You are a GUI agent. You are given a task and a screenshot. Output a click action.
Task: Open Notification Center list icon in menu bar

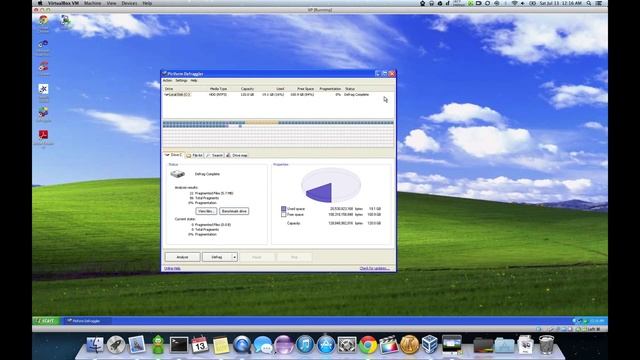pyautogui.click(x=598, y=3)
